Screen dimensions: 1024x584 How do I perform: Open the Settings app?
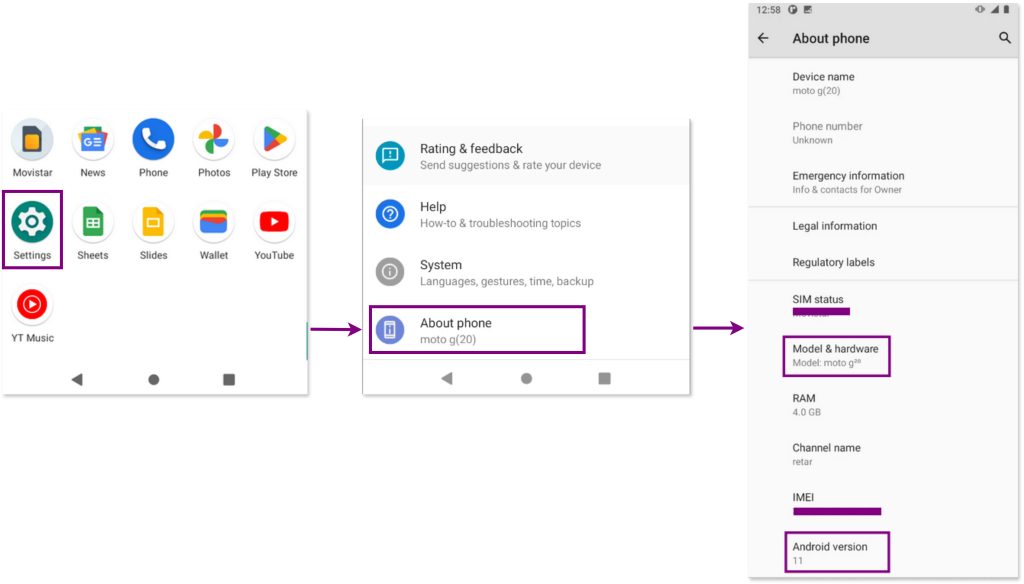point(32,222)
